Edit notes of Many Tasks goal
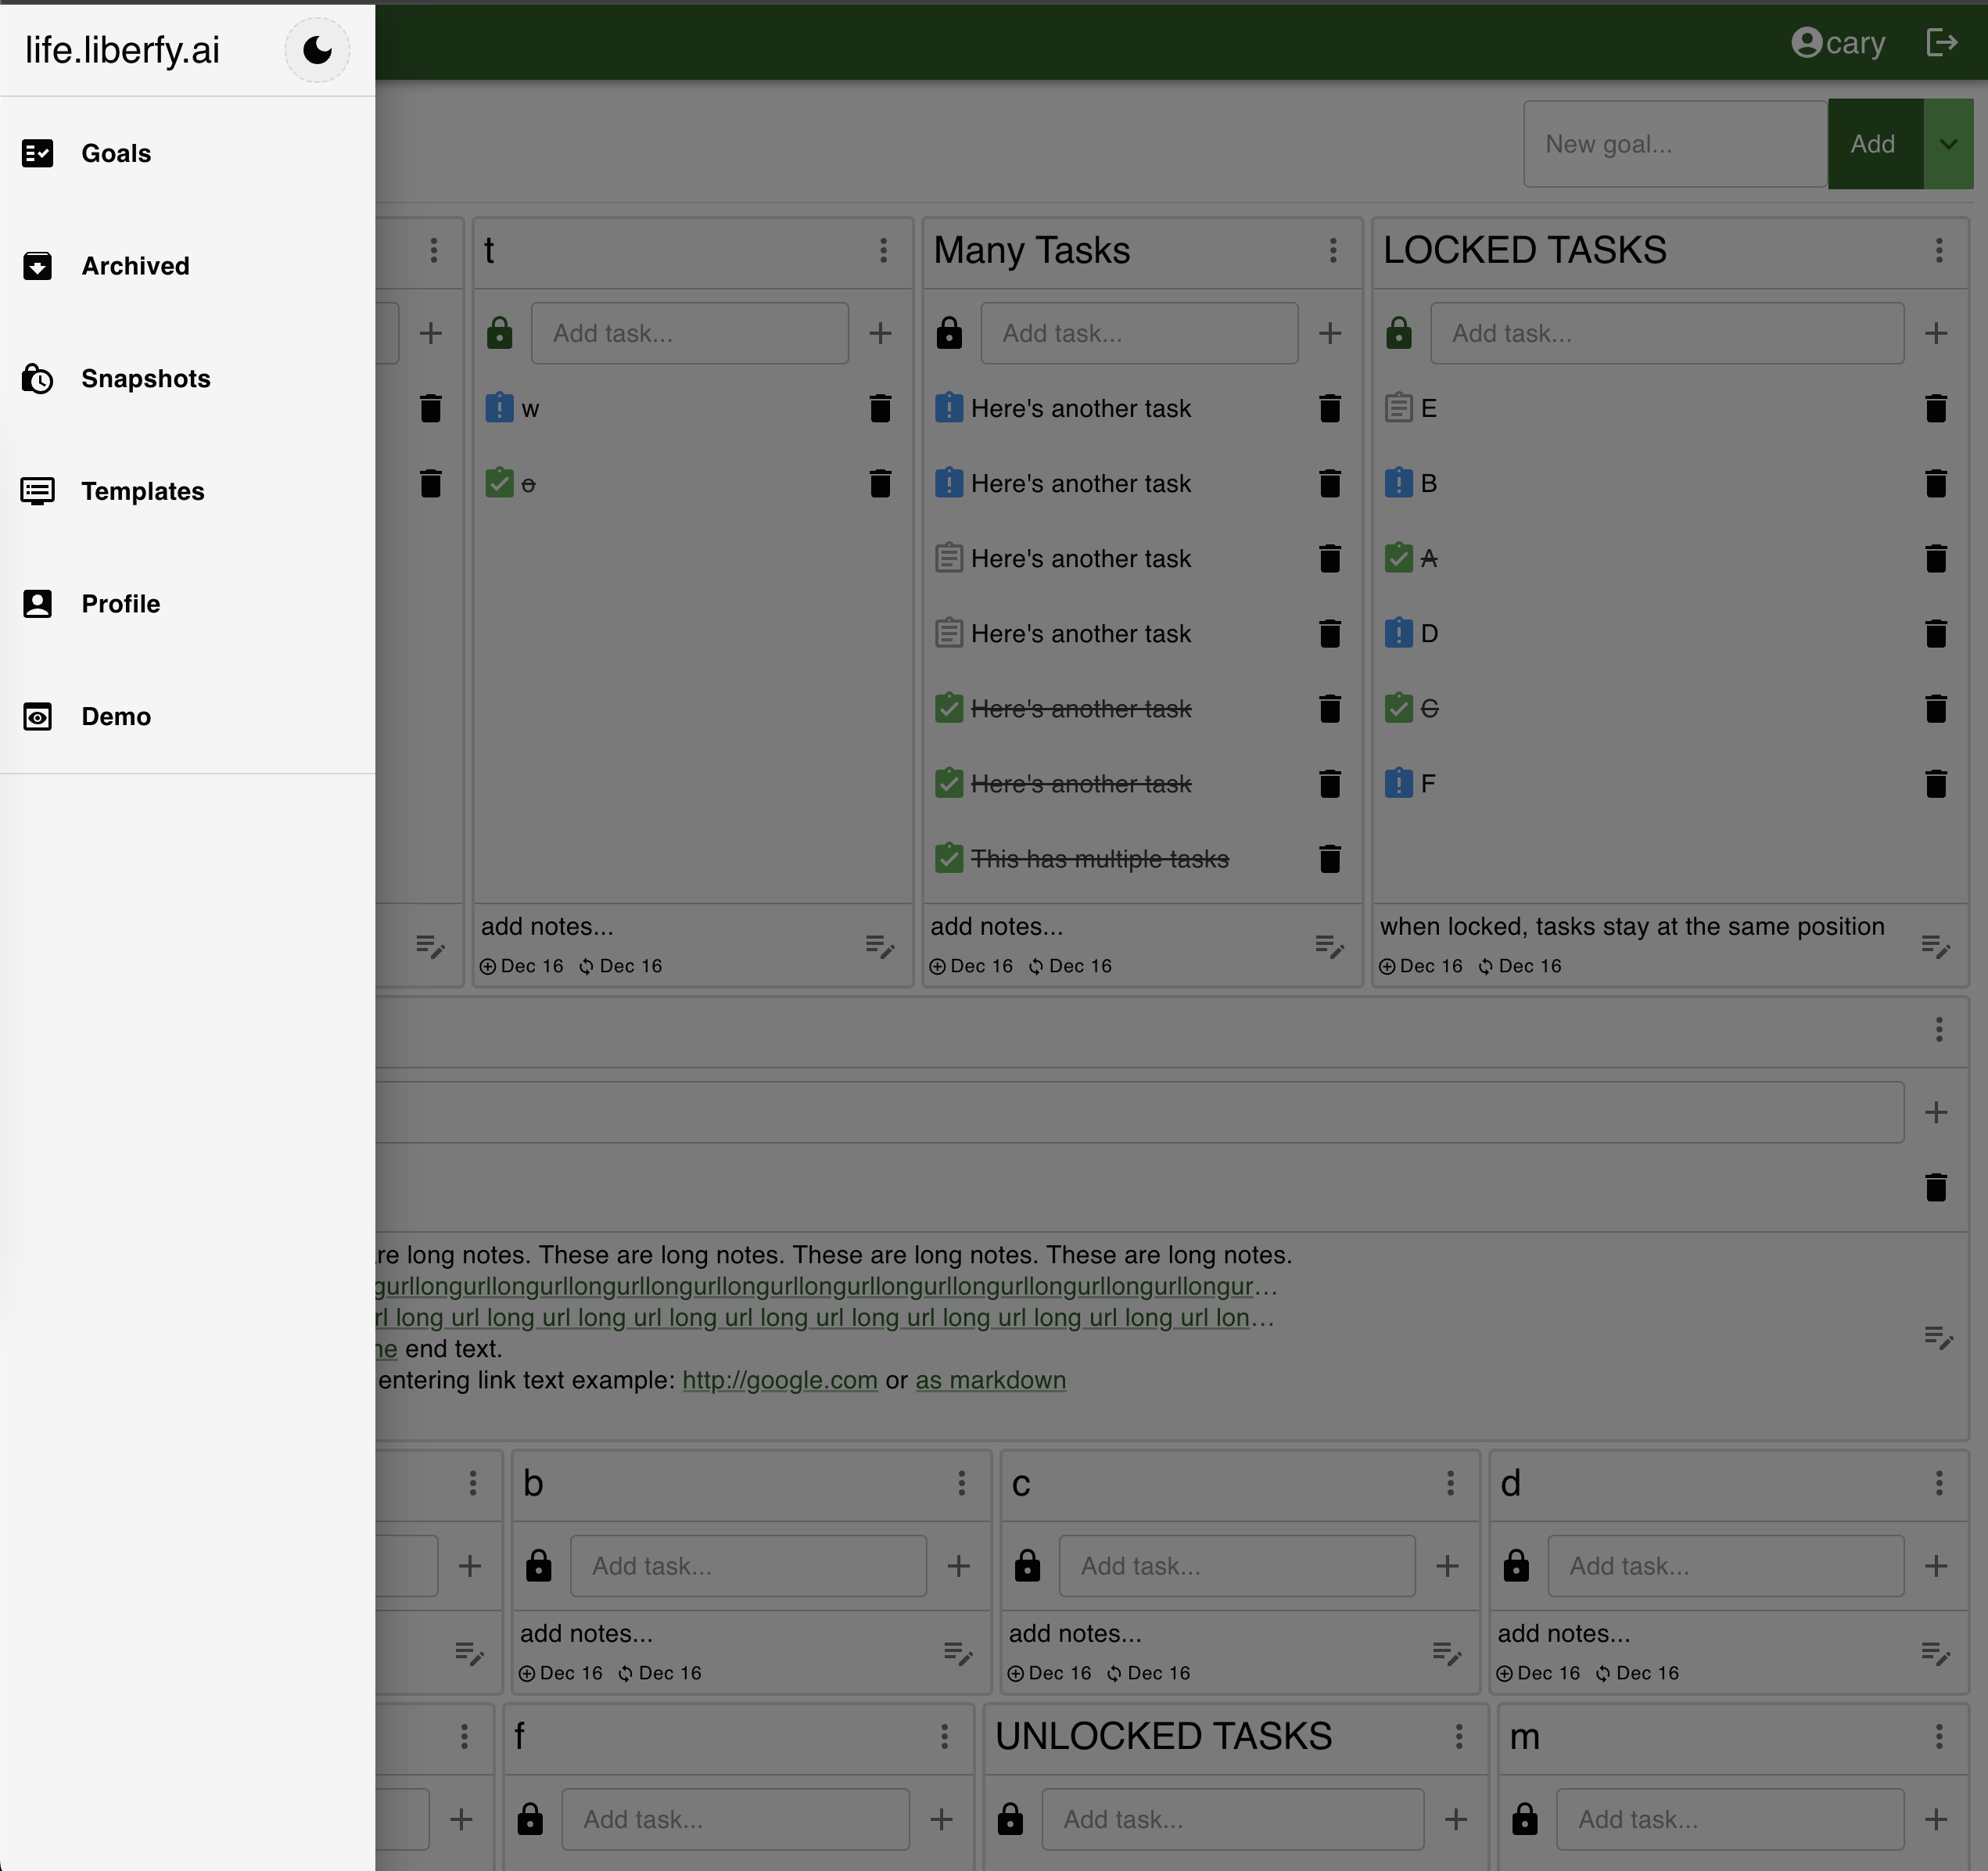Image resolution: width=1988 pixels, height=1871 pixels. pyautogui.click(x=1329, y=946)
